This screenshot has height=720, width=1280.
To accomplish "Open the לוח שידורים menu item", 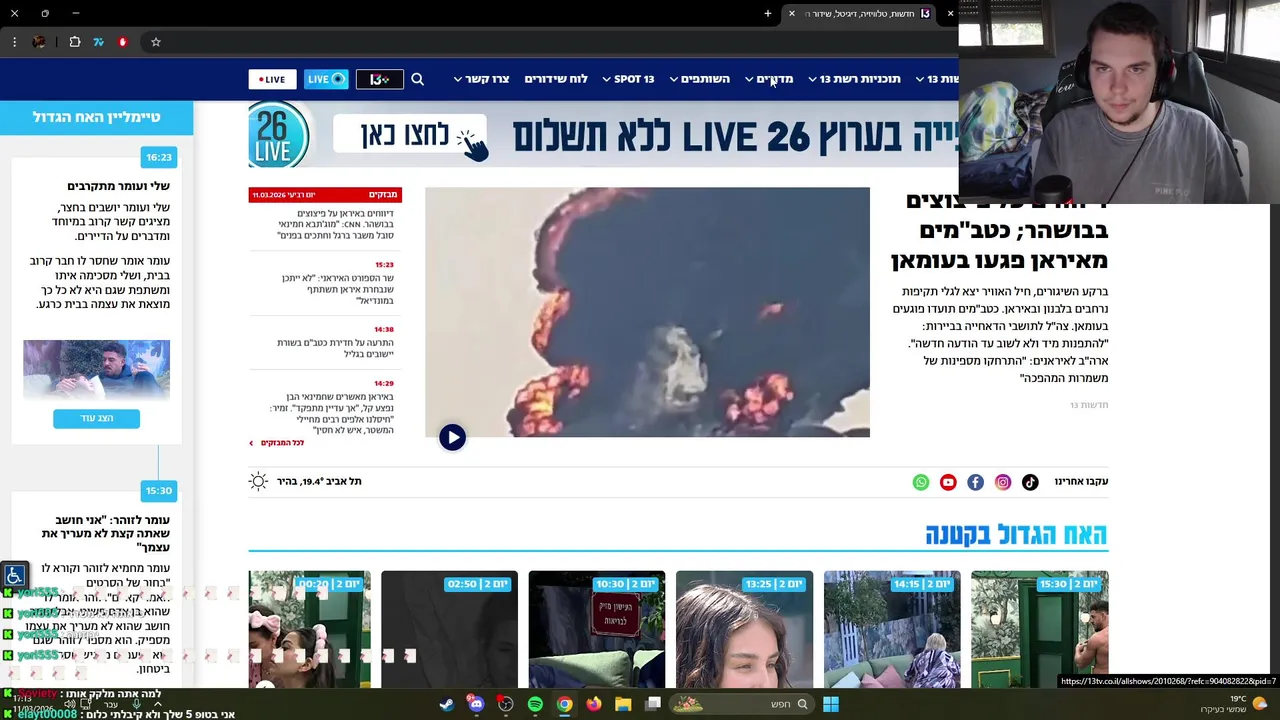I will coord(556,79).
